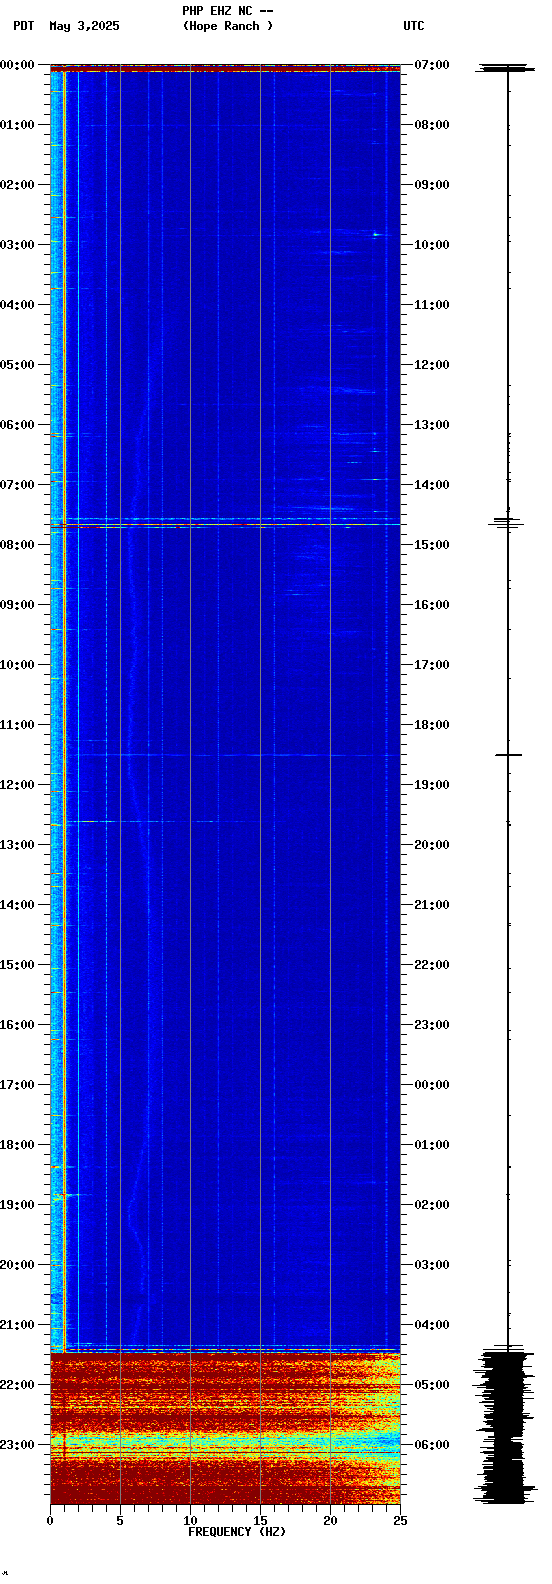Click the PDT time label '00:00'

tap(17, 65)
